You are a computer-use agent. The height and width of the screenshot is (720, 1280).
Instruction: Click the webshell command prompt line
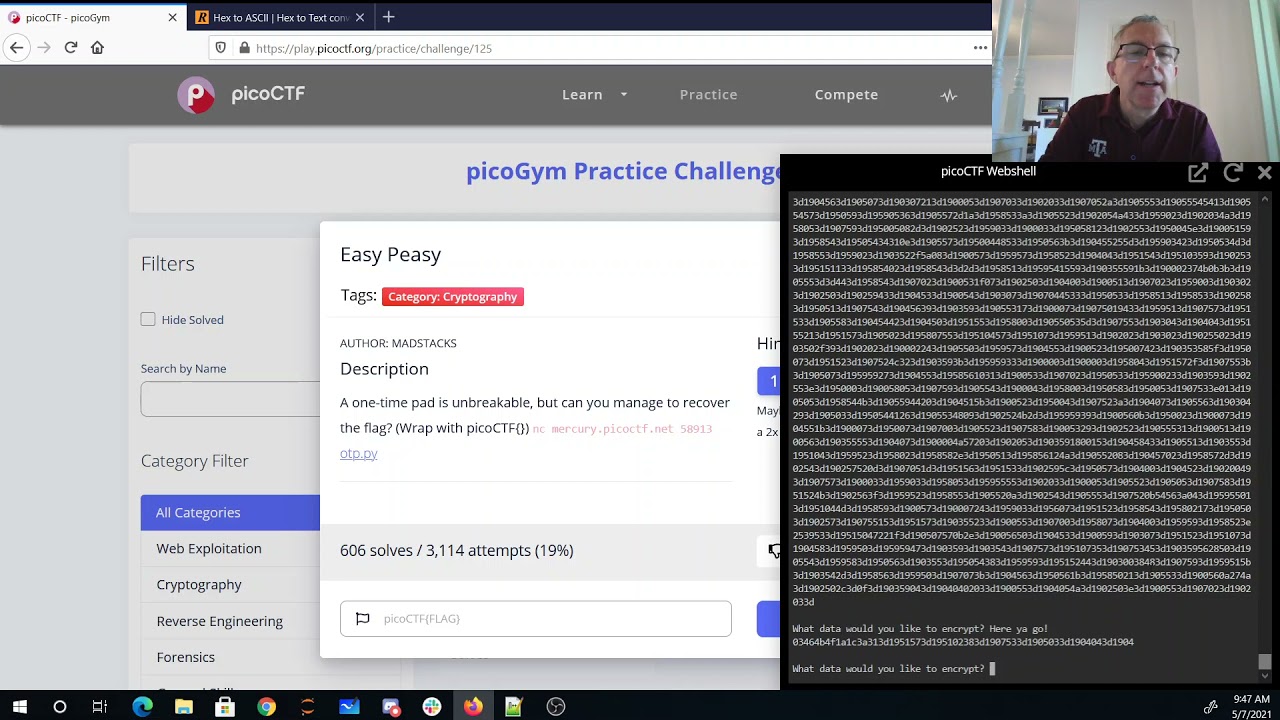(893, 668)
